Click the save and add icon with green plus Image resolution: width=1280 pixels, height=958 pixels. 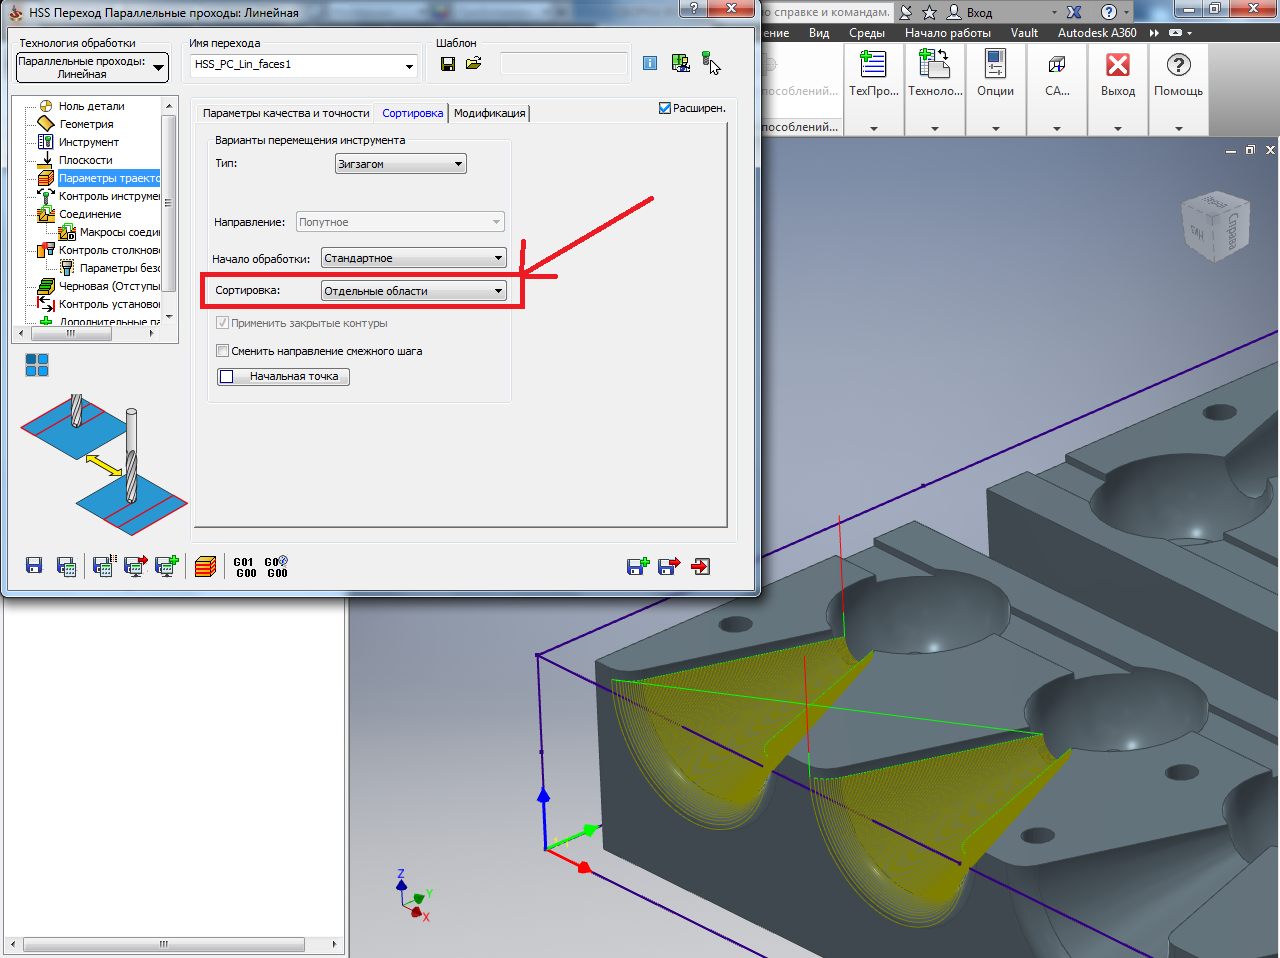pyautogui.click(x=638, y=566)
